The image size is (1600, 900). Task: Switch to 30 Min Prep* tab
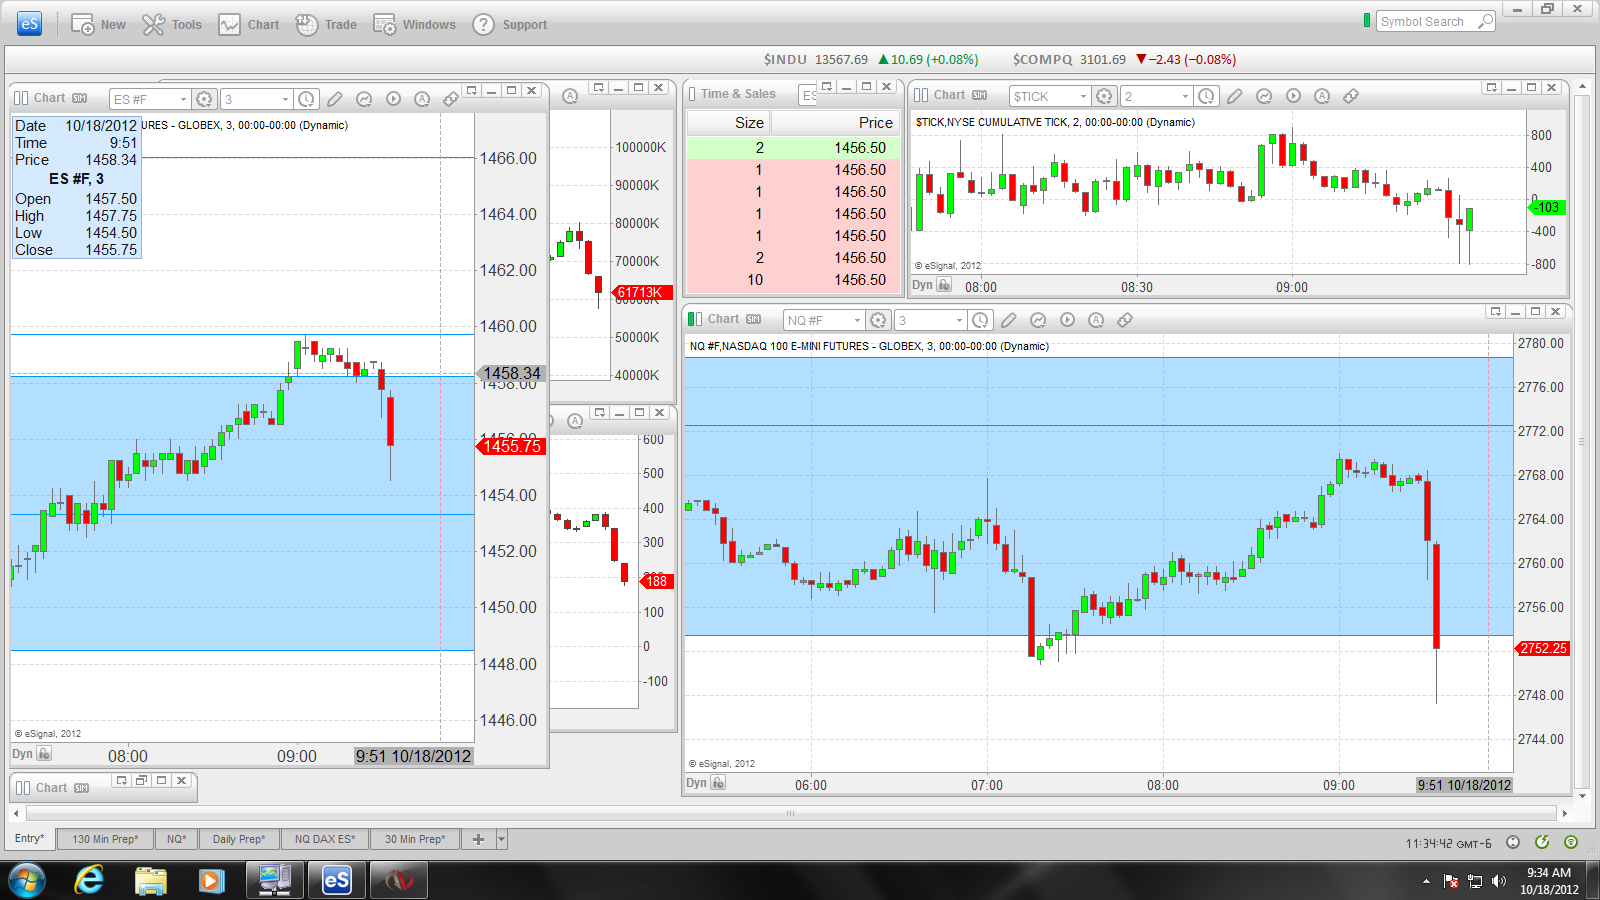click(415, 839)
